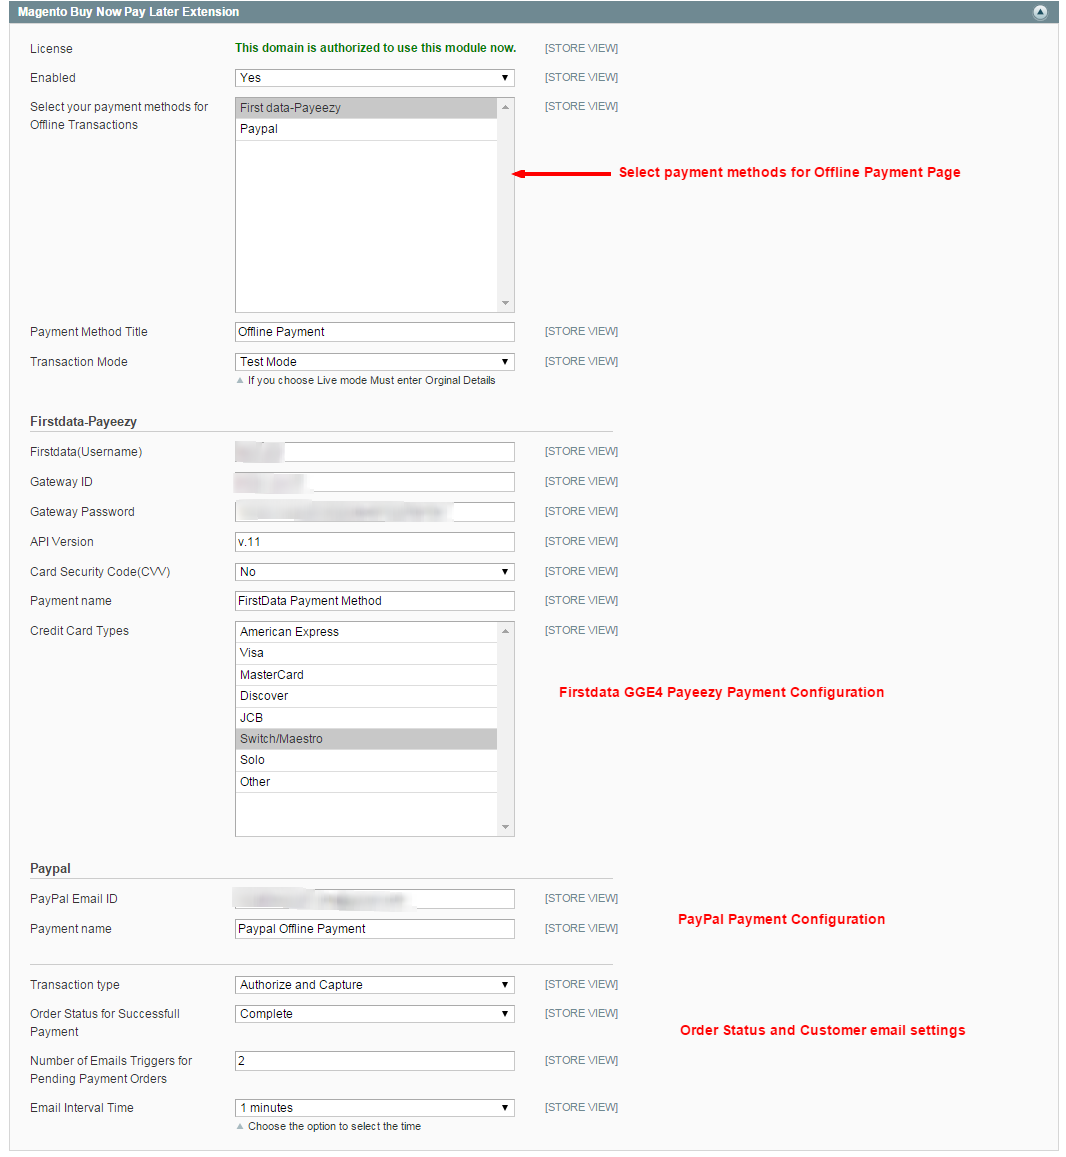The width and height of the screenshot is (1066, 1157).
Task: Click the Paypal section heading
Action: (50, 868)
